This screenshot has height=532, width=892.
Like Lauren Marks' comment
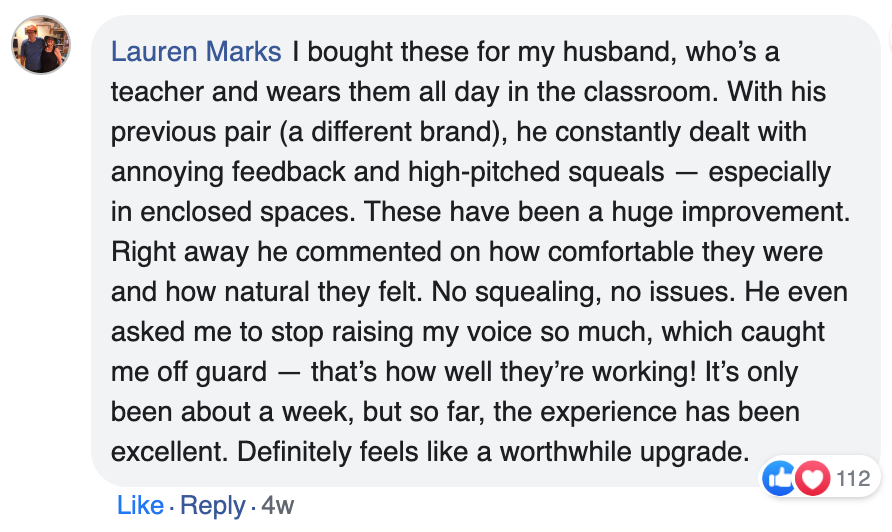point(140,505)
